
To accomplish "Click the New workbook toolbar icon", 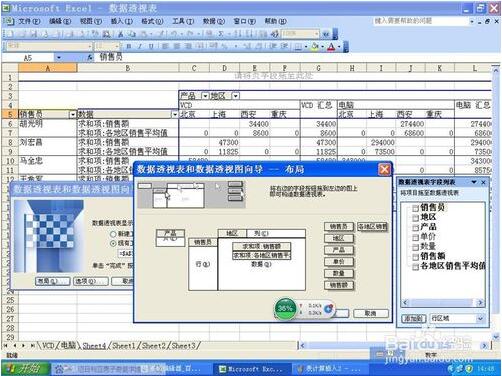I will (9, 34).
